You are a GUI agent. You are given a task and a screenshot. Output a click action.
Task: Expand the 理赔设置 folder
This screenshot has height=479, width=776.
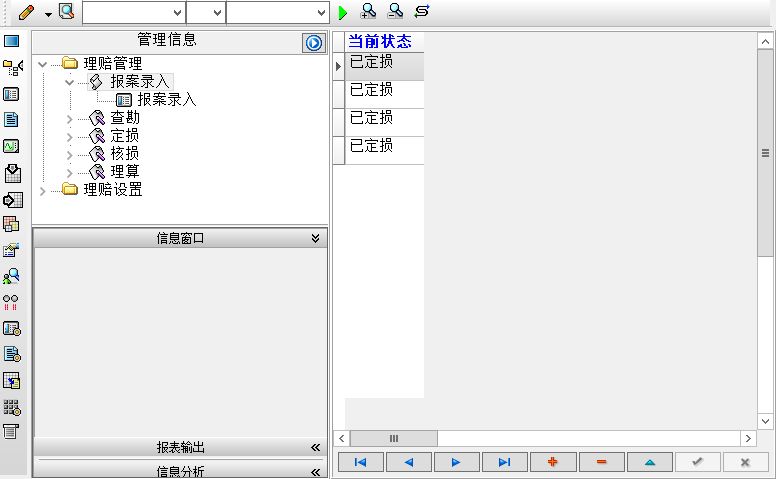43,191
